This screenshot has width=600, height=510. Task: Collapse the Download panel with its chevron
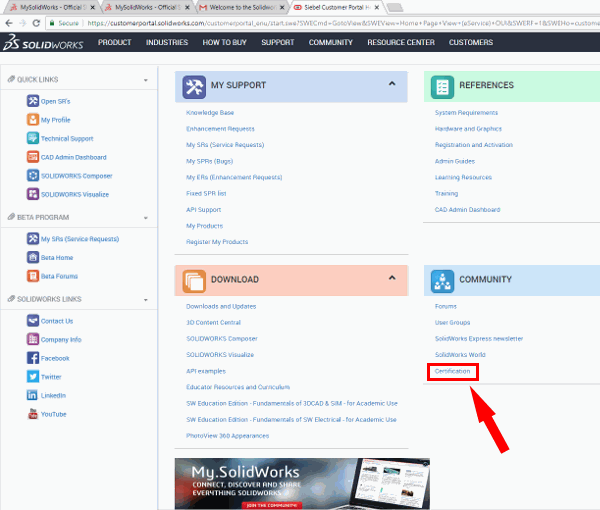(x=392, y=278)
